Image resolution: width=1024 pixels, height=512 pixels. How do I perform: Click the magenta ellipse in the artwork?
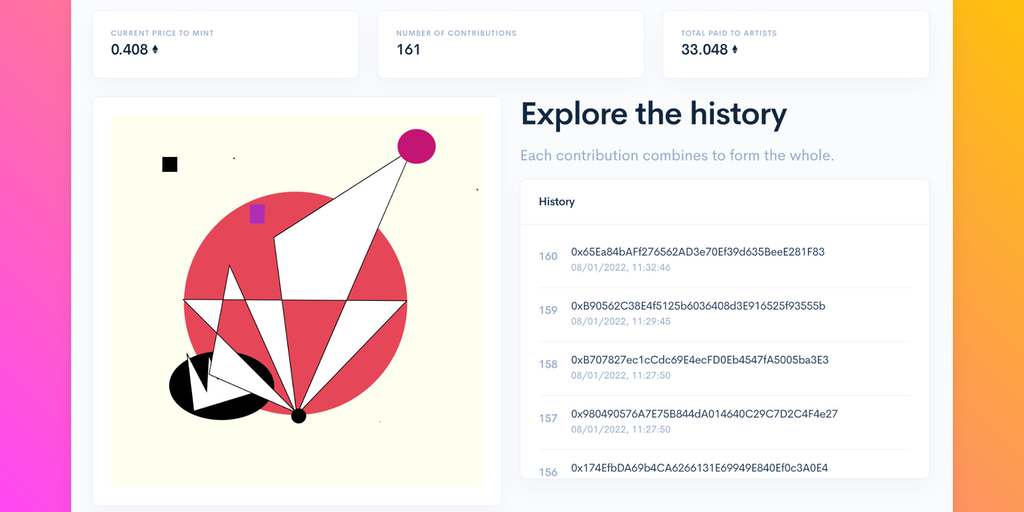click(416, 146)
